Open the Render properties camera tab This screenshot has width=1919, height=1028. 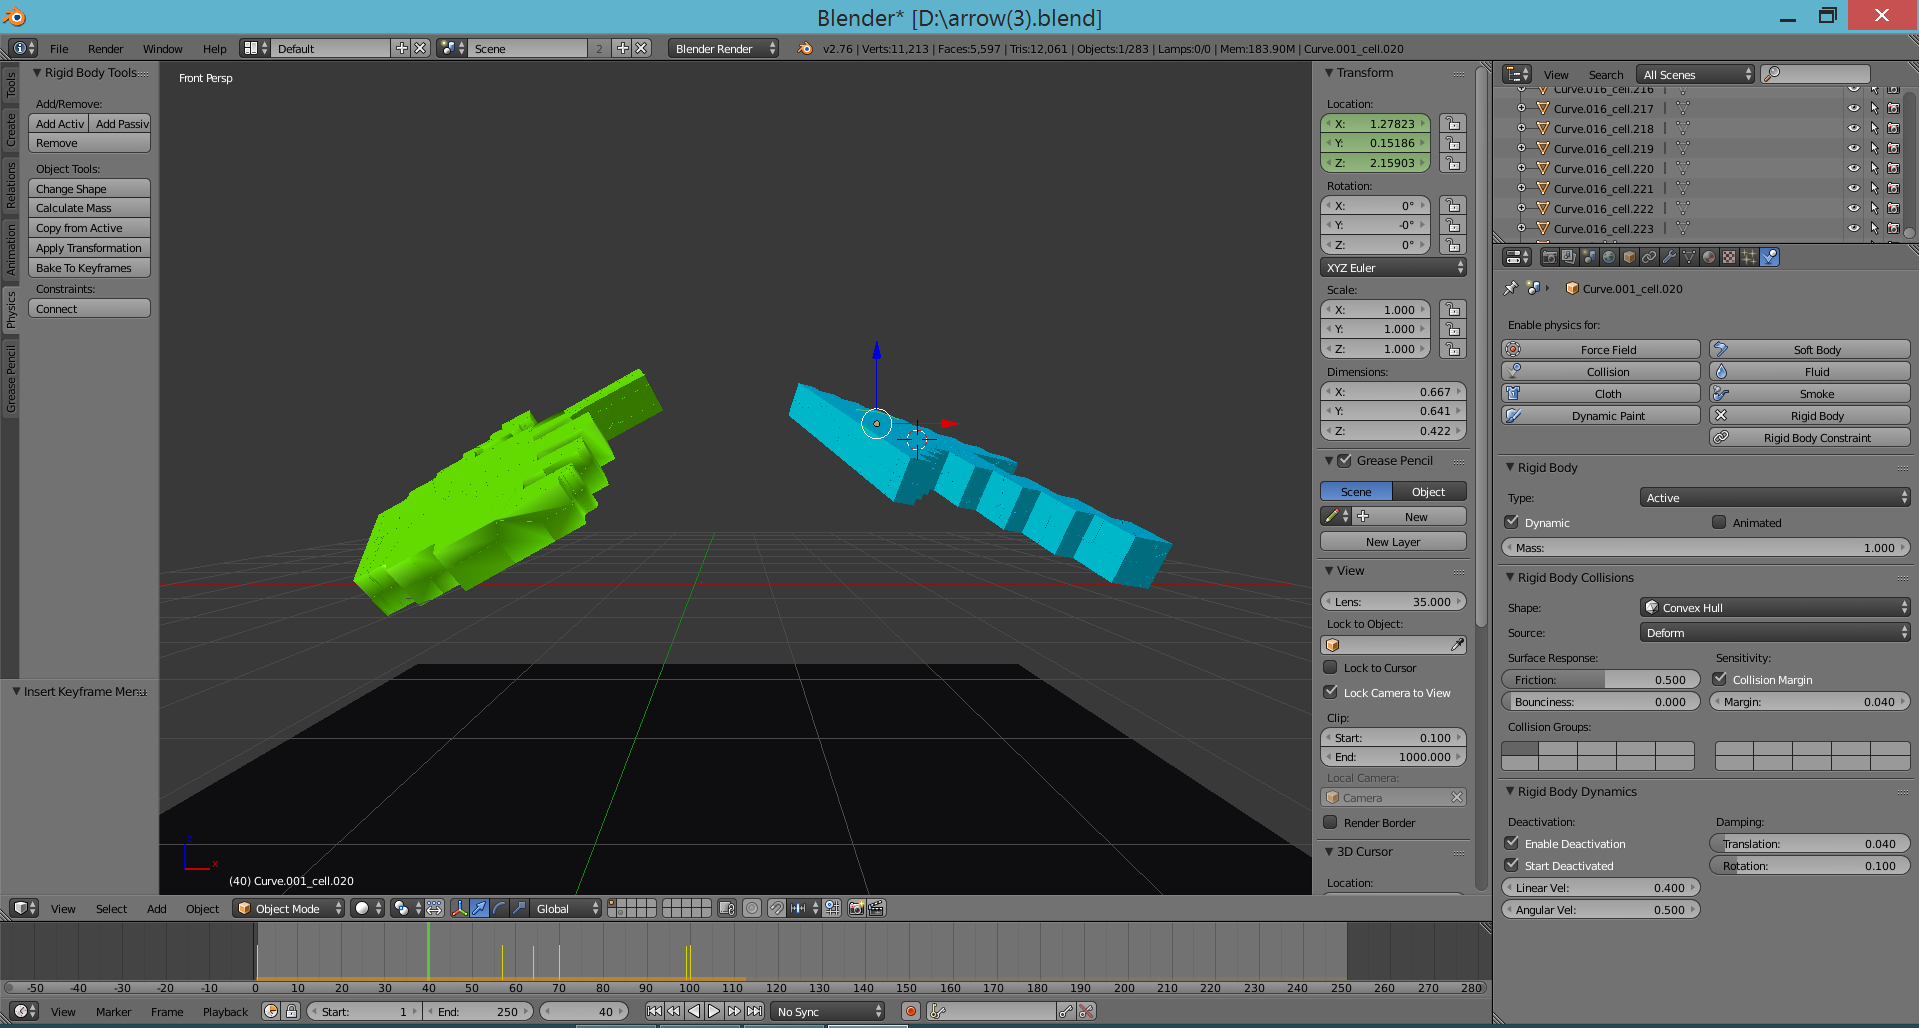[1549, 257]
